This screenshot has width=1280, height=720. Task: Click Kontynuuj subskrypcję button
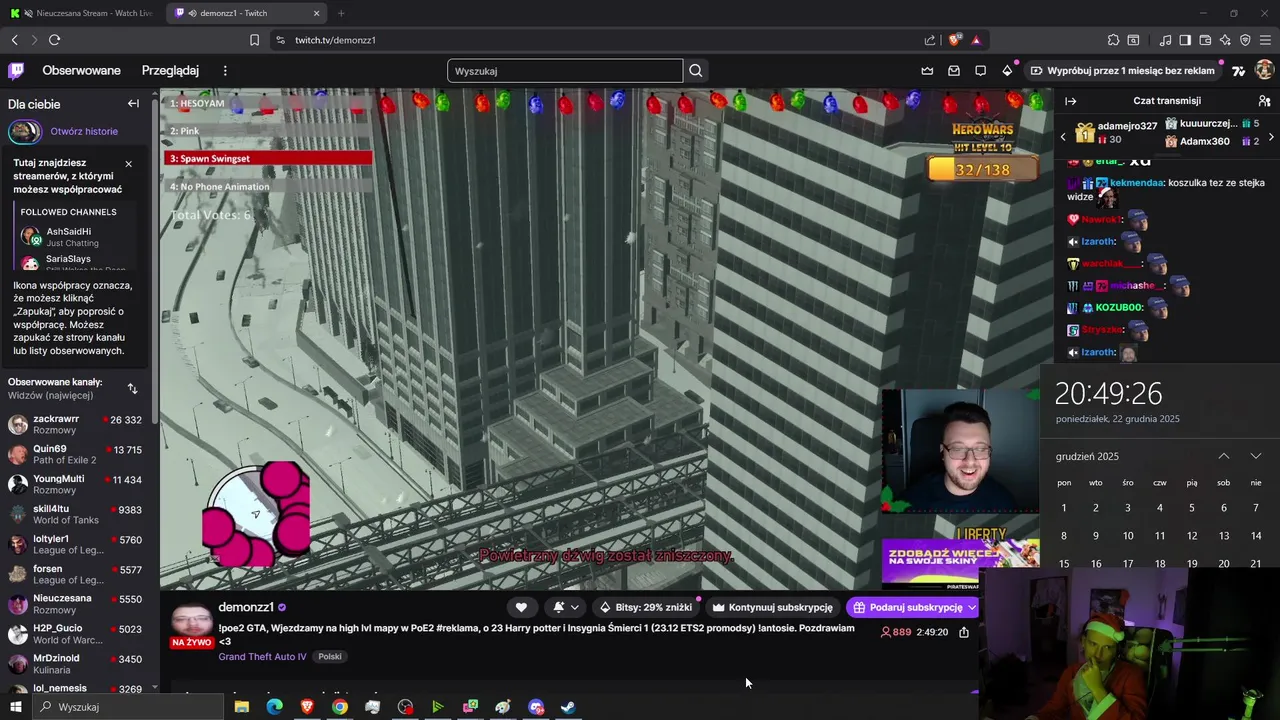(x=772, y=607)
